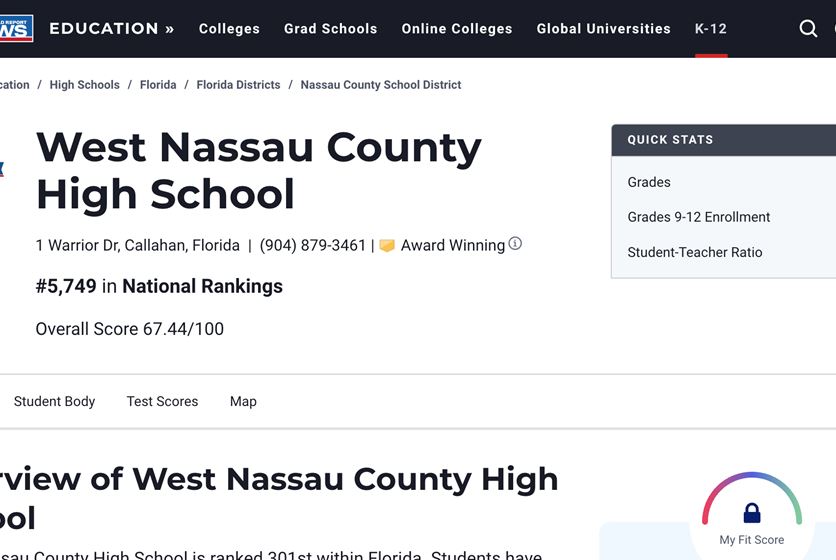The height and width of the screenshot is (560, 836).
Task: Follow the High Schools breadcrumb link
Action: (85, 85)
